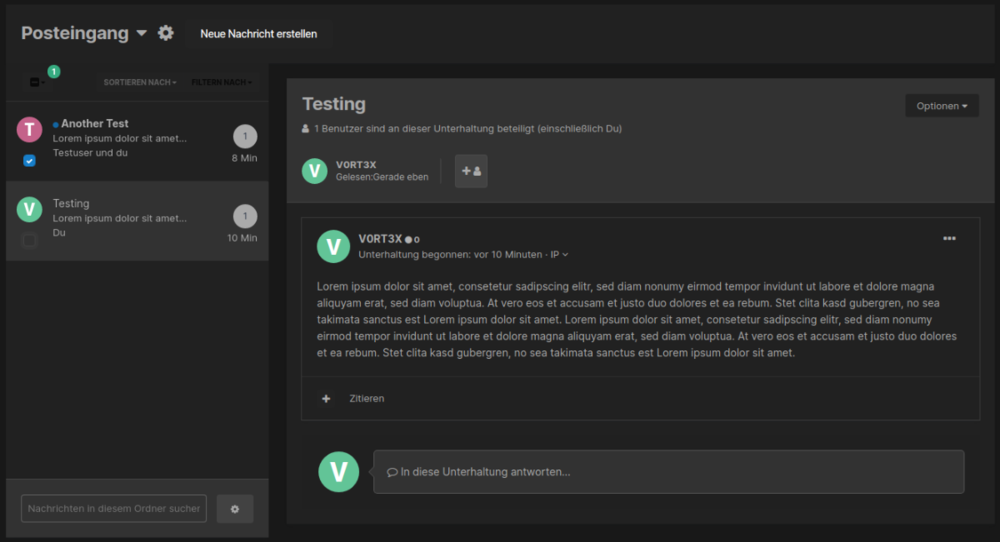This screenshot has width=1000, height=542.
Task: Click the V avatar in the post header
Action: [333, 246]
